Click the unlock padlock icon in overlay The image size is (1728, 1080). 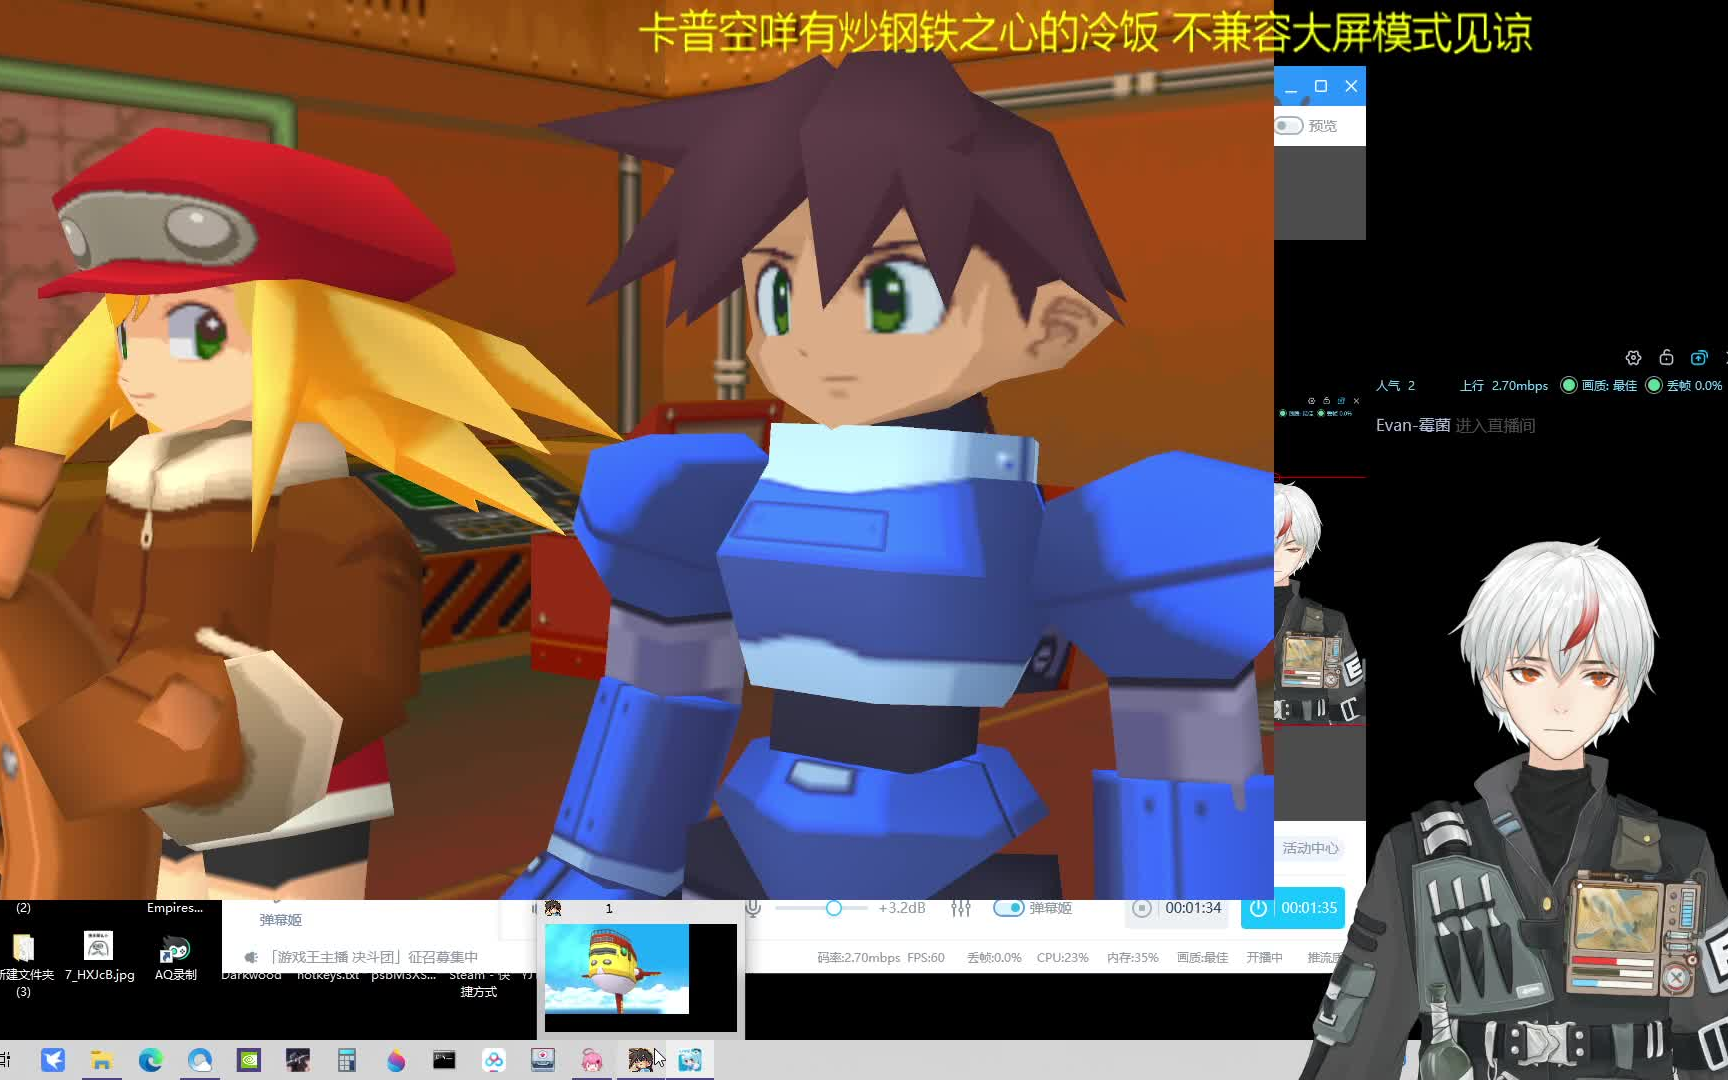pyautogui.click(x=1666, y=357)
